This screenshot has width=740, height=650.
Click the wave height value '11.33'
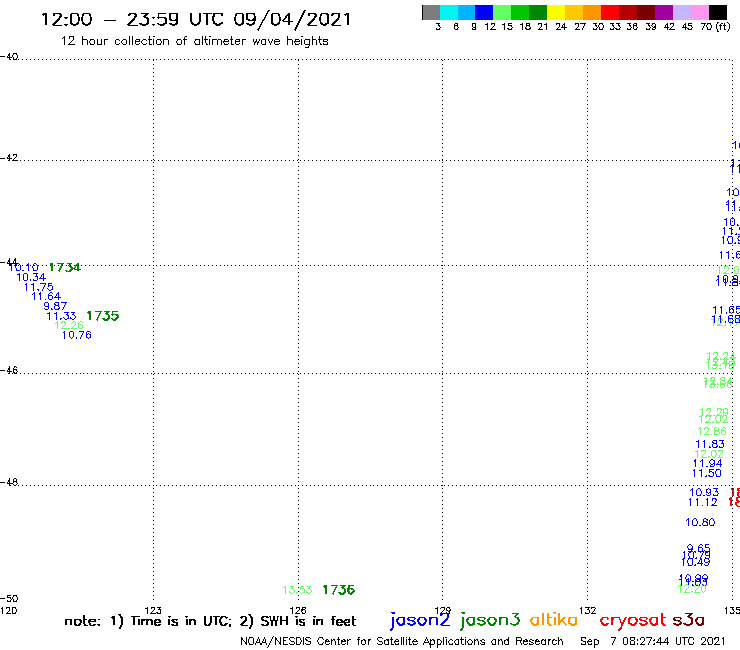(61, 316)
